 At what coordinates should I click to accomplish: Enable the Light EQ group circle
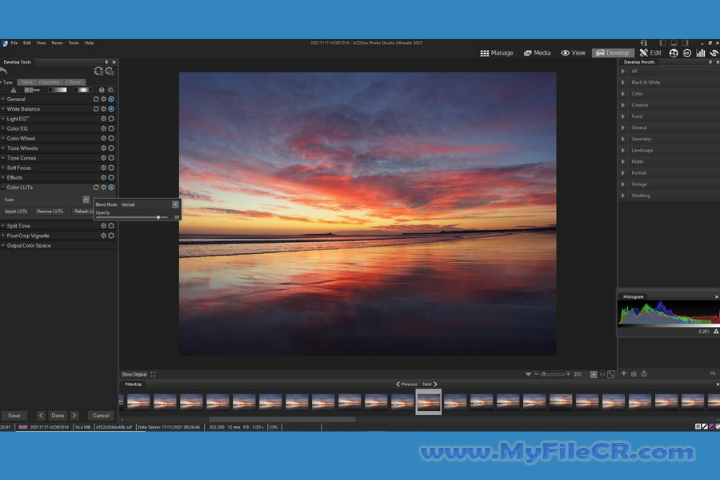(x=111, y=119)
